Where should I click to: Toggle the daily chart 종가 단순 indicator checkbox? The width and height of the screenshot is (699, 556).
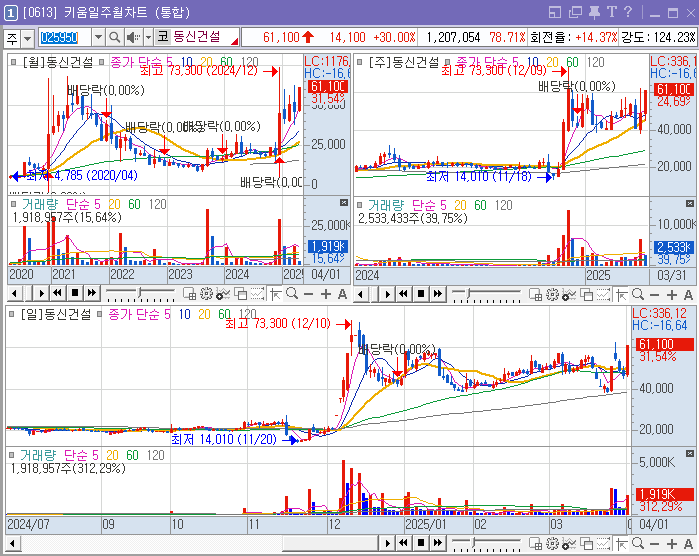click(99, 314)
